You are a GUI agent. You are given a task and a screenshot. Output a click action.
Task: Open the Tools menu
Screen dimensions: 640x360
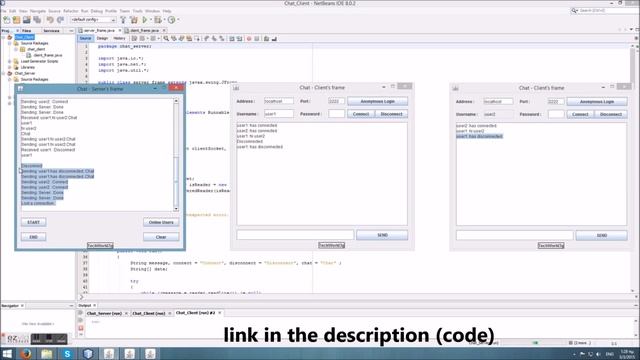[x=138, y=11]
